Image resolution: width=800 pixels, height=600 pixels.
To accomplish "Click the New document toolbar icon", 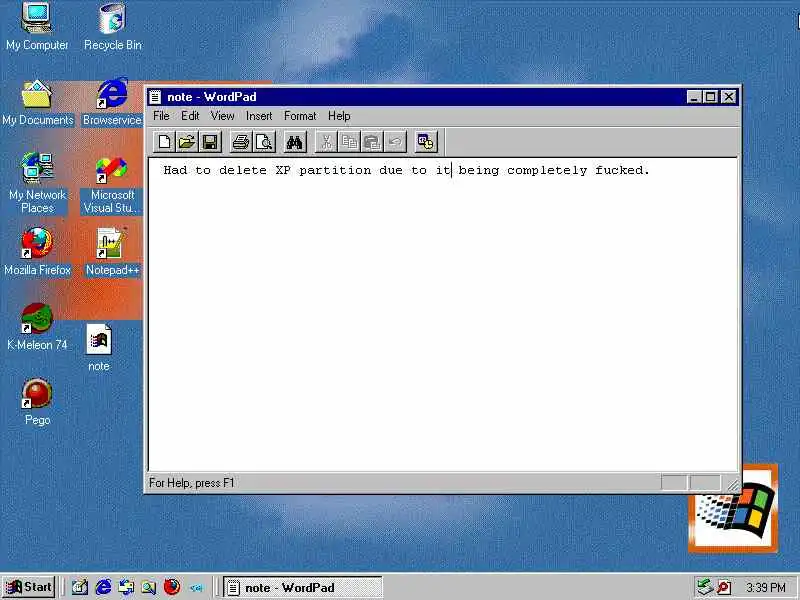I will [164, 142].
